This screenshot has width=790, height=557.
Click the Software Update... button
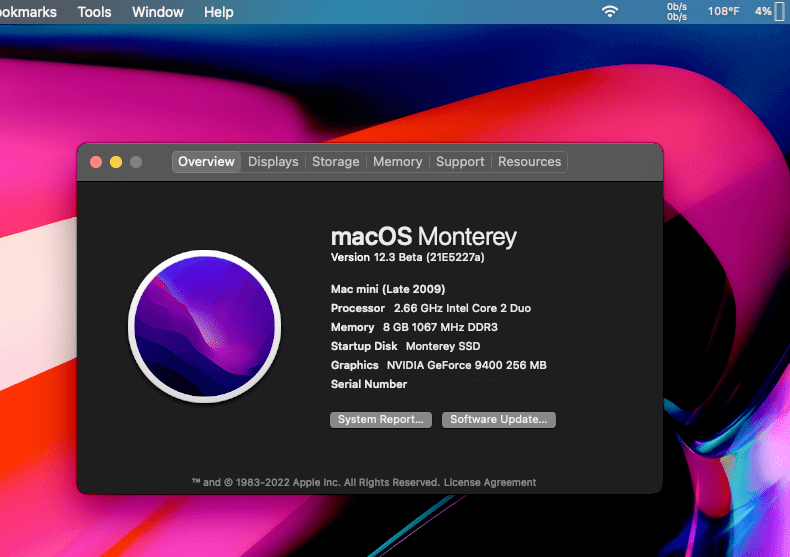coord(499,420)
